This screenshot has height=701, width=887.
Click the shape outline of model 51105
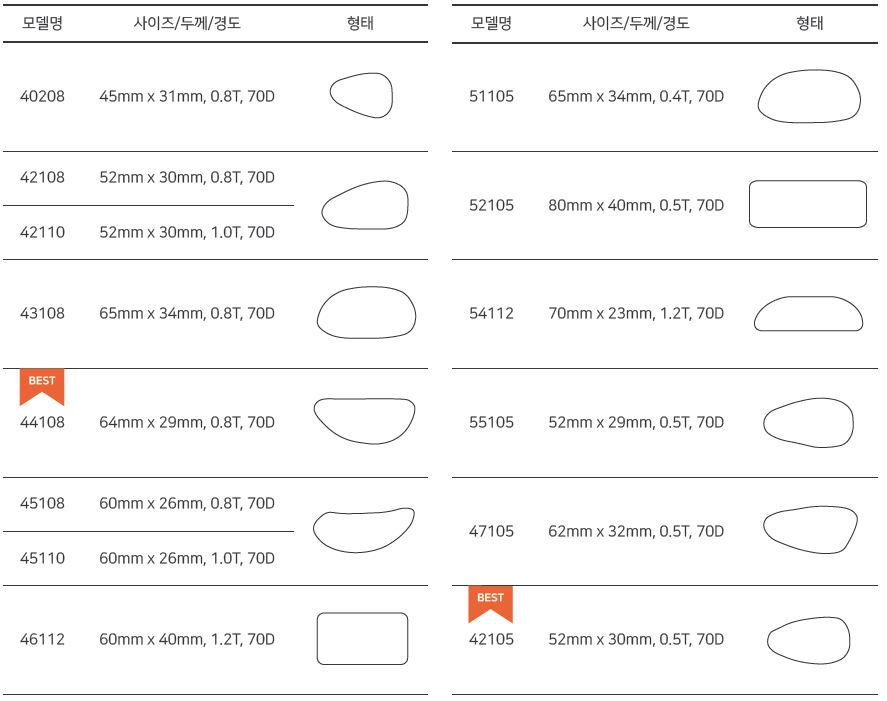[809, 96]
